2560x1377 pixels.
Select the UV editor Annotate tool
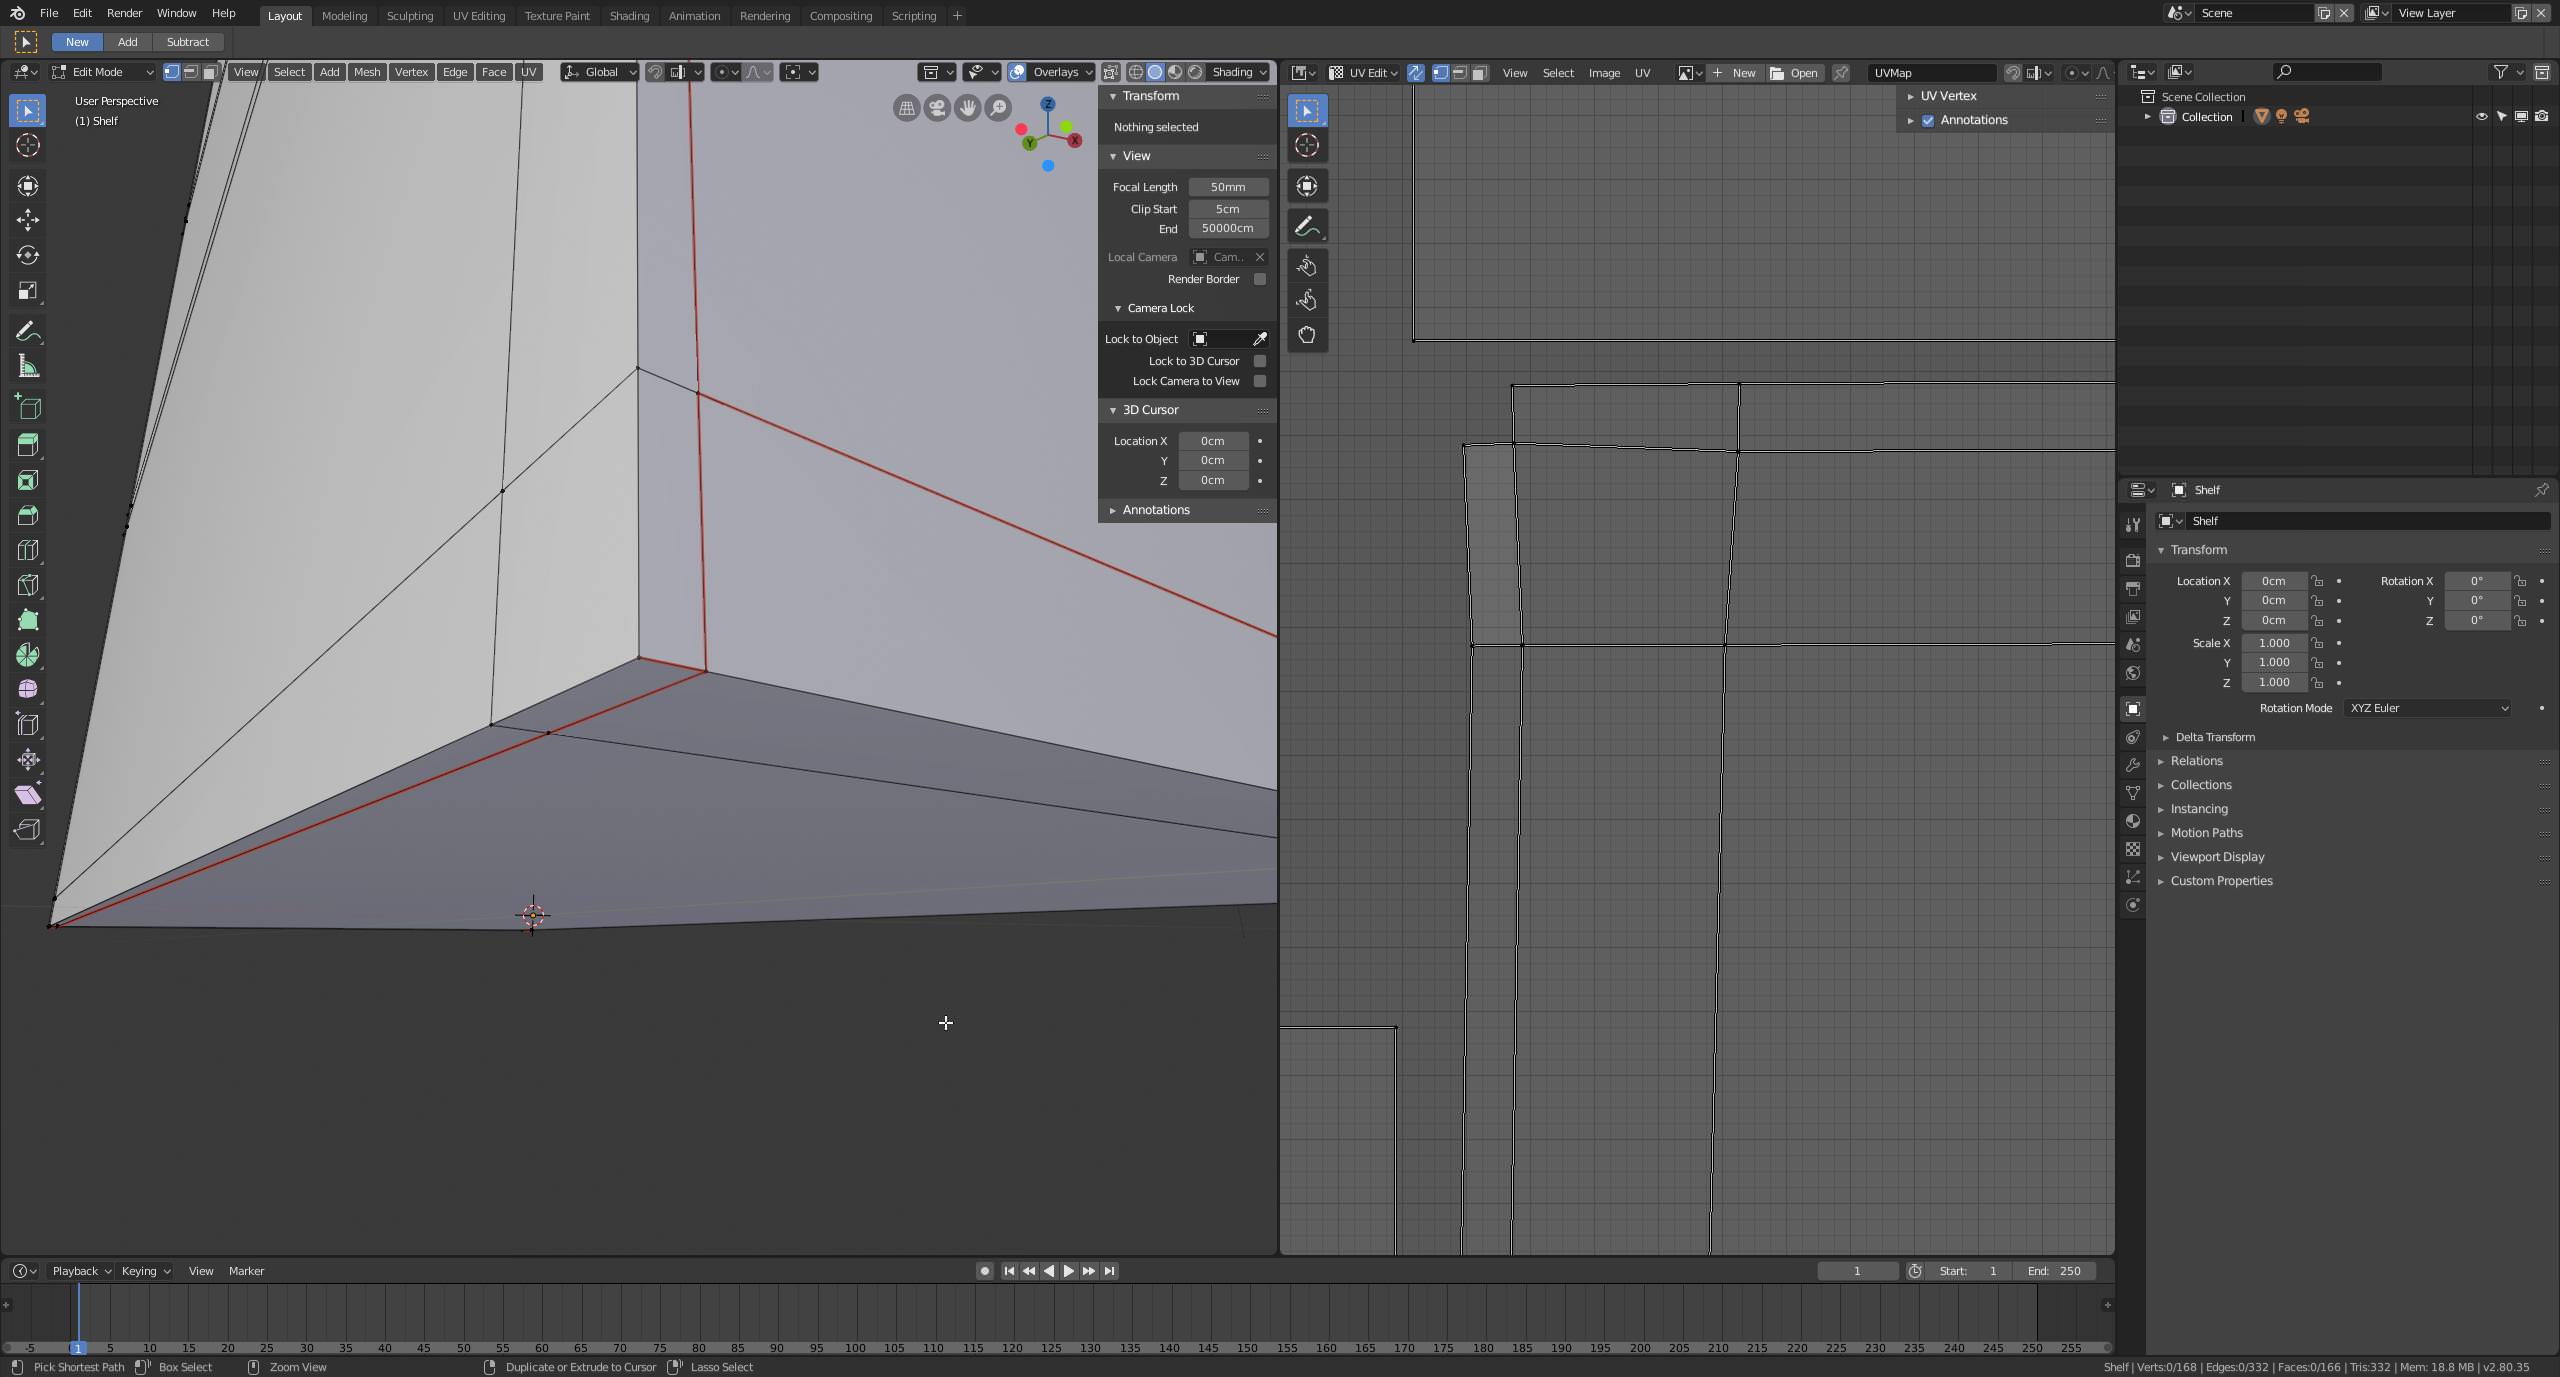pyautogui.click(x=1307, y=227)
